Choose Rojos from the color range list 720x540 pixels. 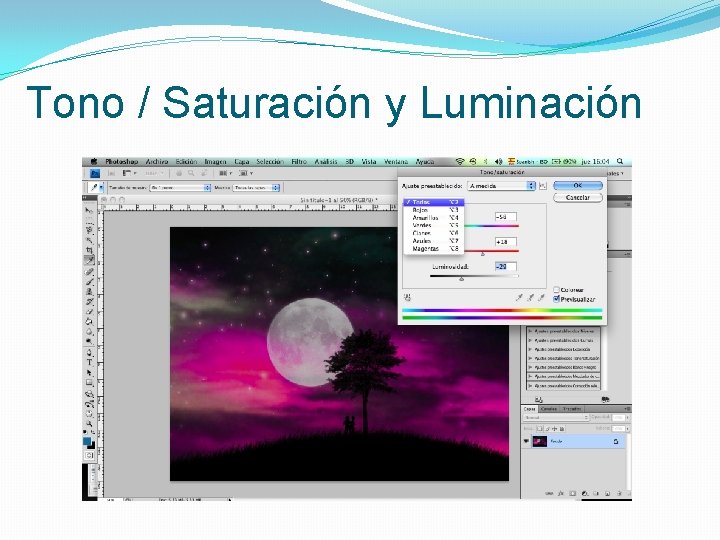[x=434, y=210]
